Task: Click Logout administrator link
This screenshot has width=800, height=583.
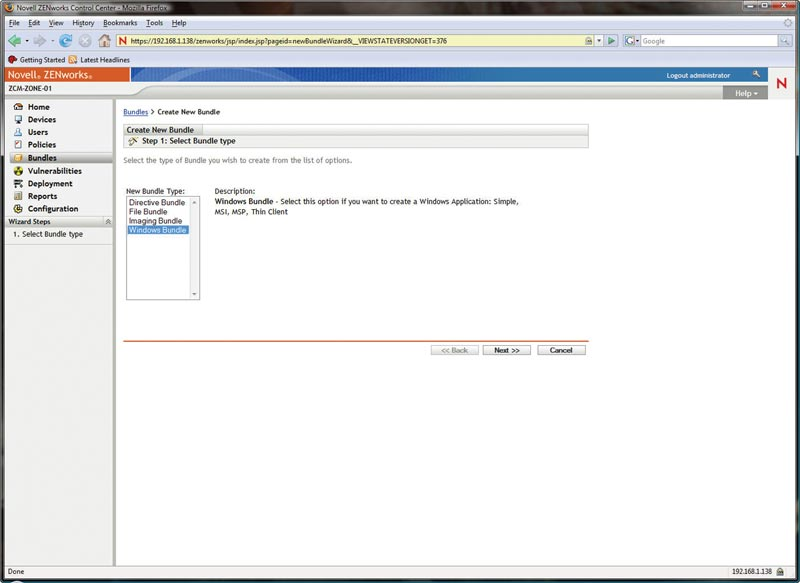Action: coord(698,75)
